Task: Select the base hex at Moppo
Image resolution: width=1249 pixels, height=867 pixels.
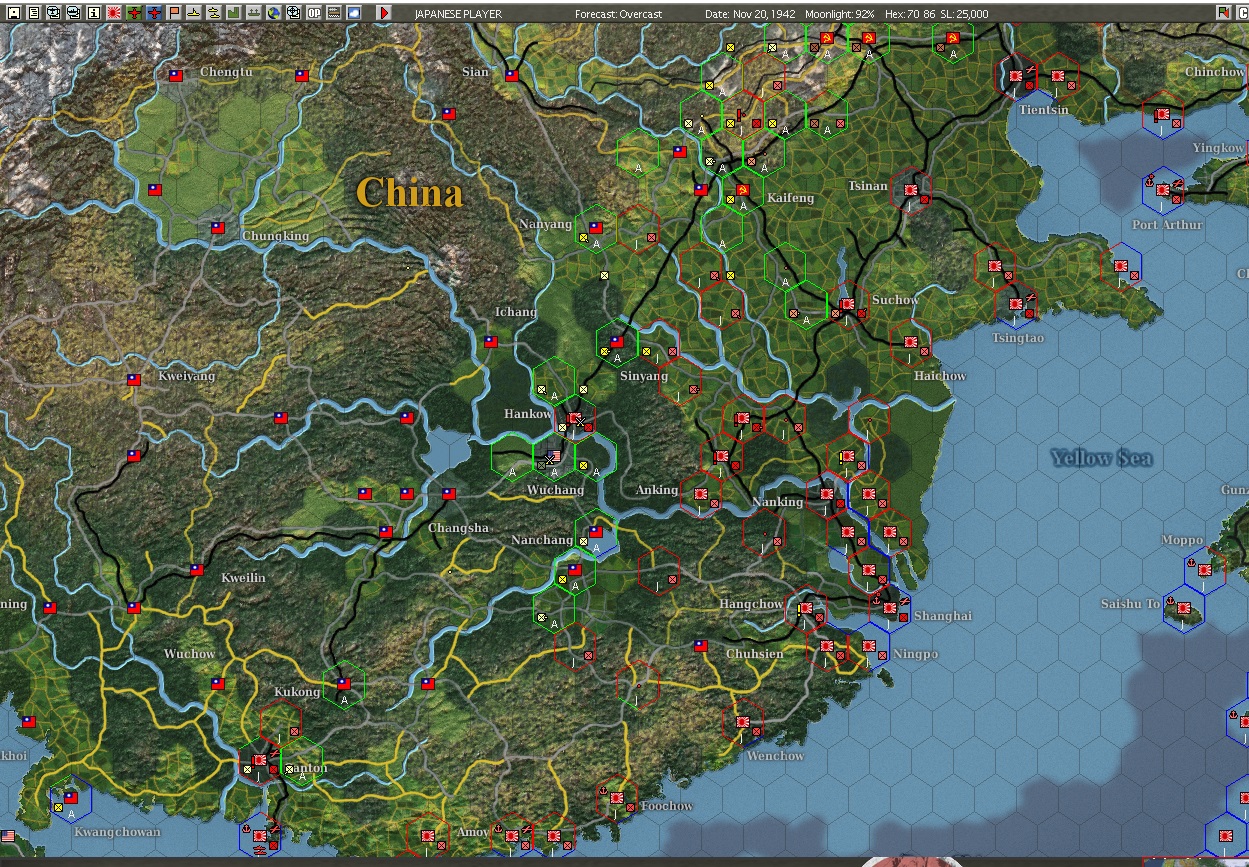Action: click(1205, 571)
